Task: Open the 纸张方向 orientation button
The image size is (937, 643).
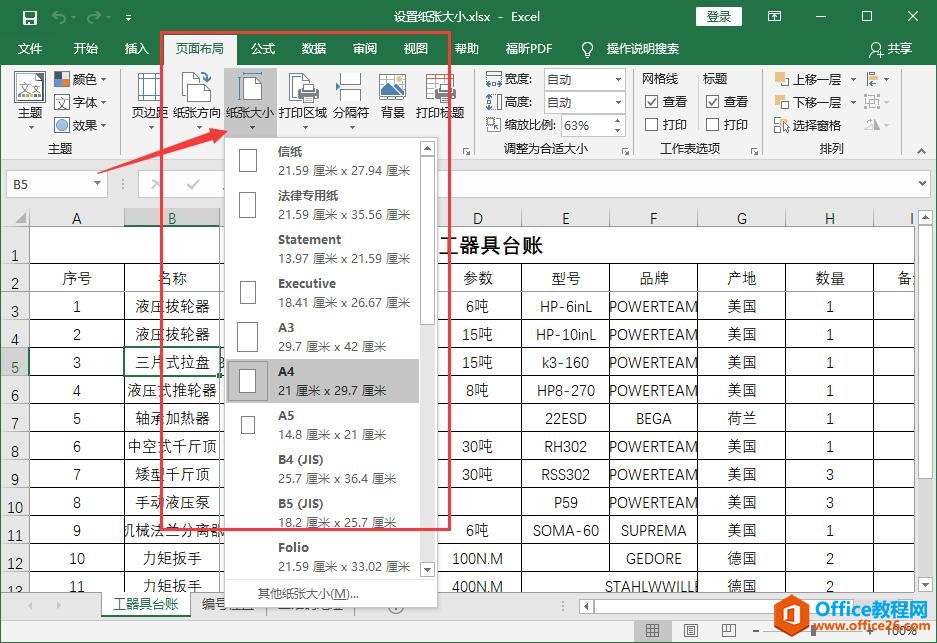Action: [x=197, y=100]
